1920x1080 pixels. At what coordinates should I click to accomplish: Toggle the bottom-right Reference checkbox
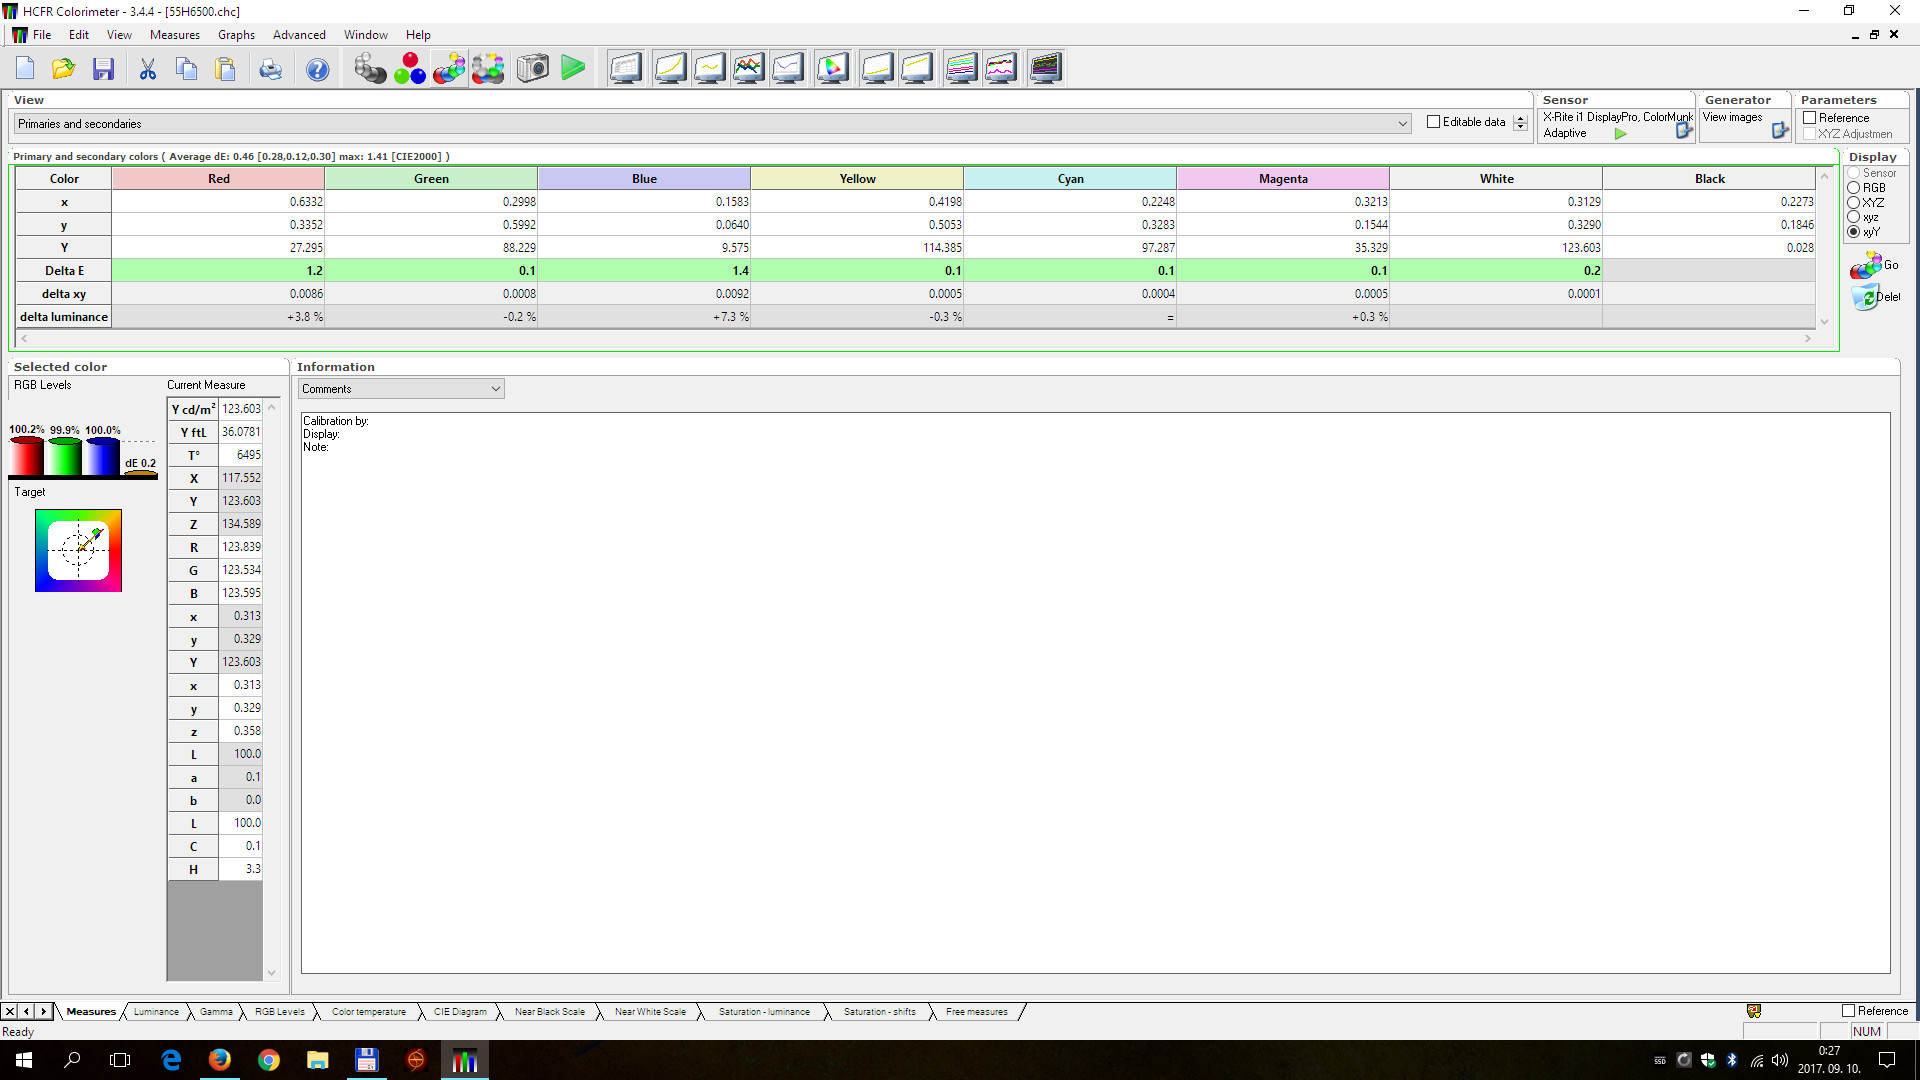(x=1848, y=1011)
